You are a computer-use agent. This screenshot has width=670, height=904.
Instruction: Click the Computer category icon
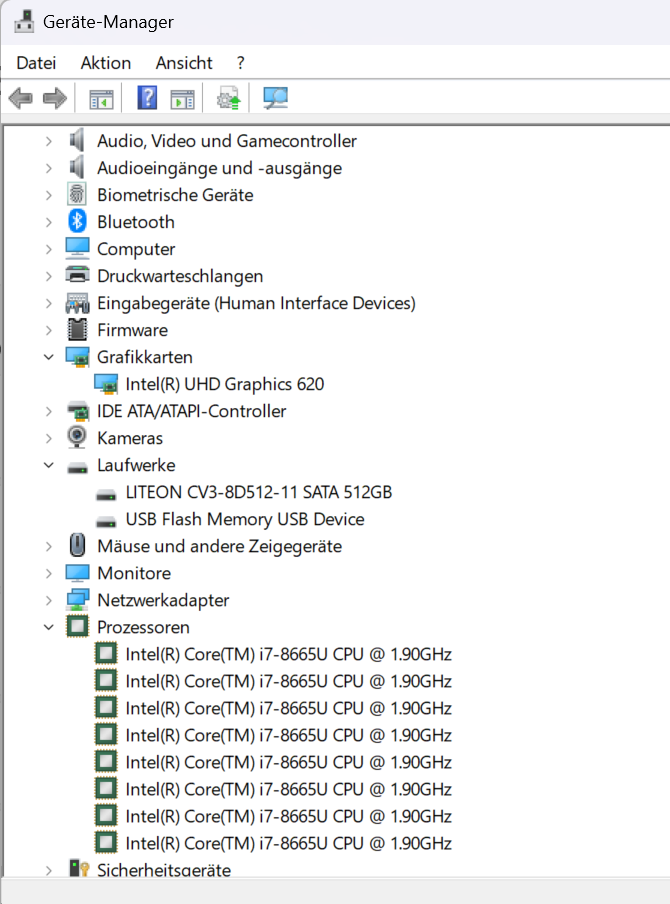tap(77, 248)
